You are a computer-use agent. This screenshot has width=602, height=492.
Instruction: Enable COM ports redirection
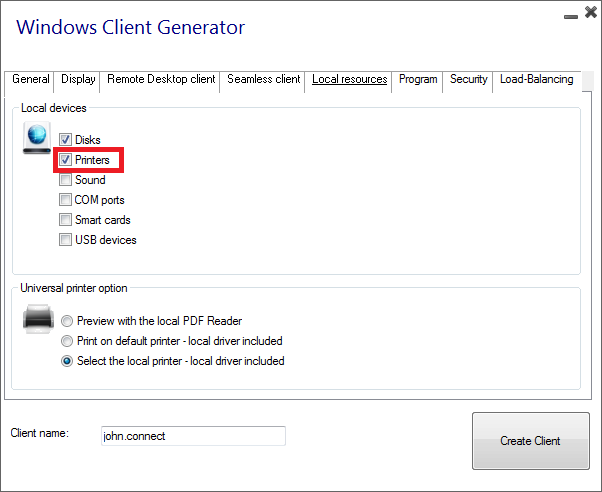click(x=66, y=200)
